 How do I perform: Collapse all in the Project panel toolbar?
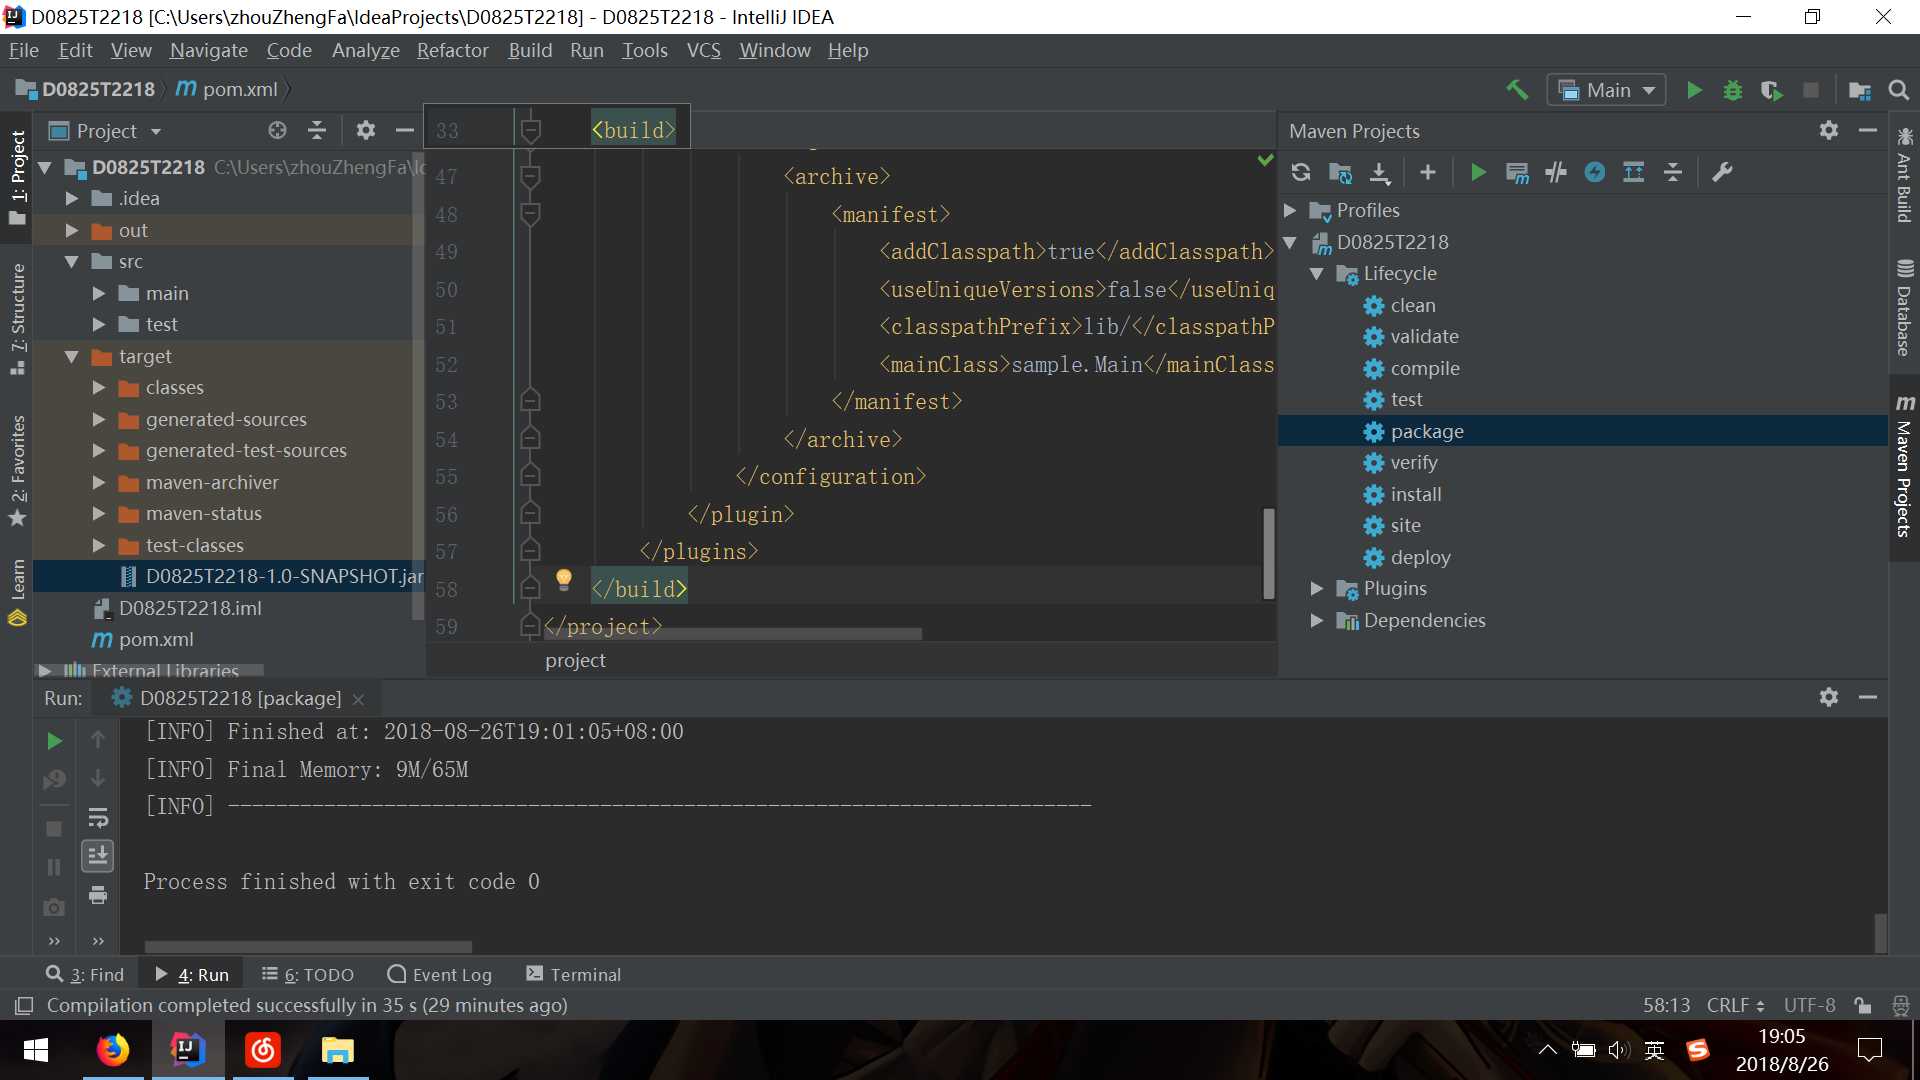(317, 130)
